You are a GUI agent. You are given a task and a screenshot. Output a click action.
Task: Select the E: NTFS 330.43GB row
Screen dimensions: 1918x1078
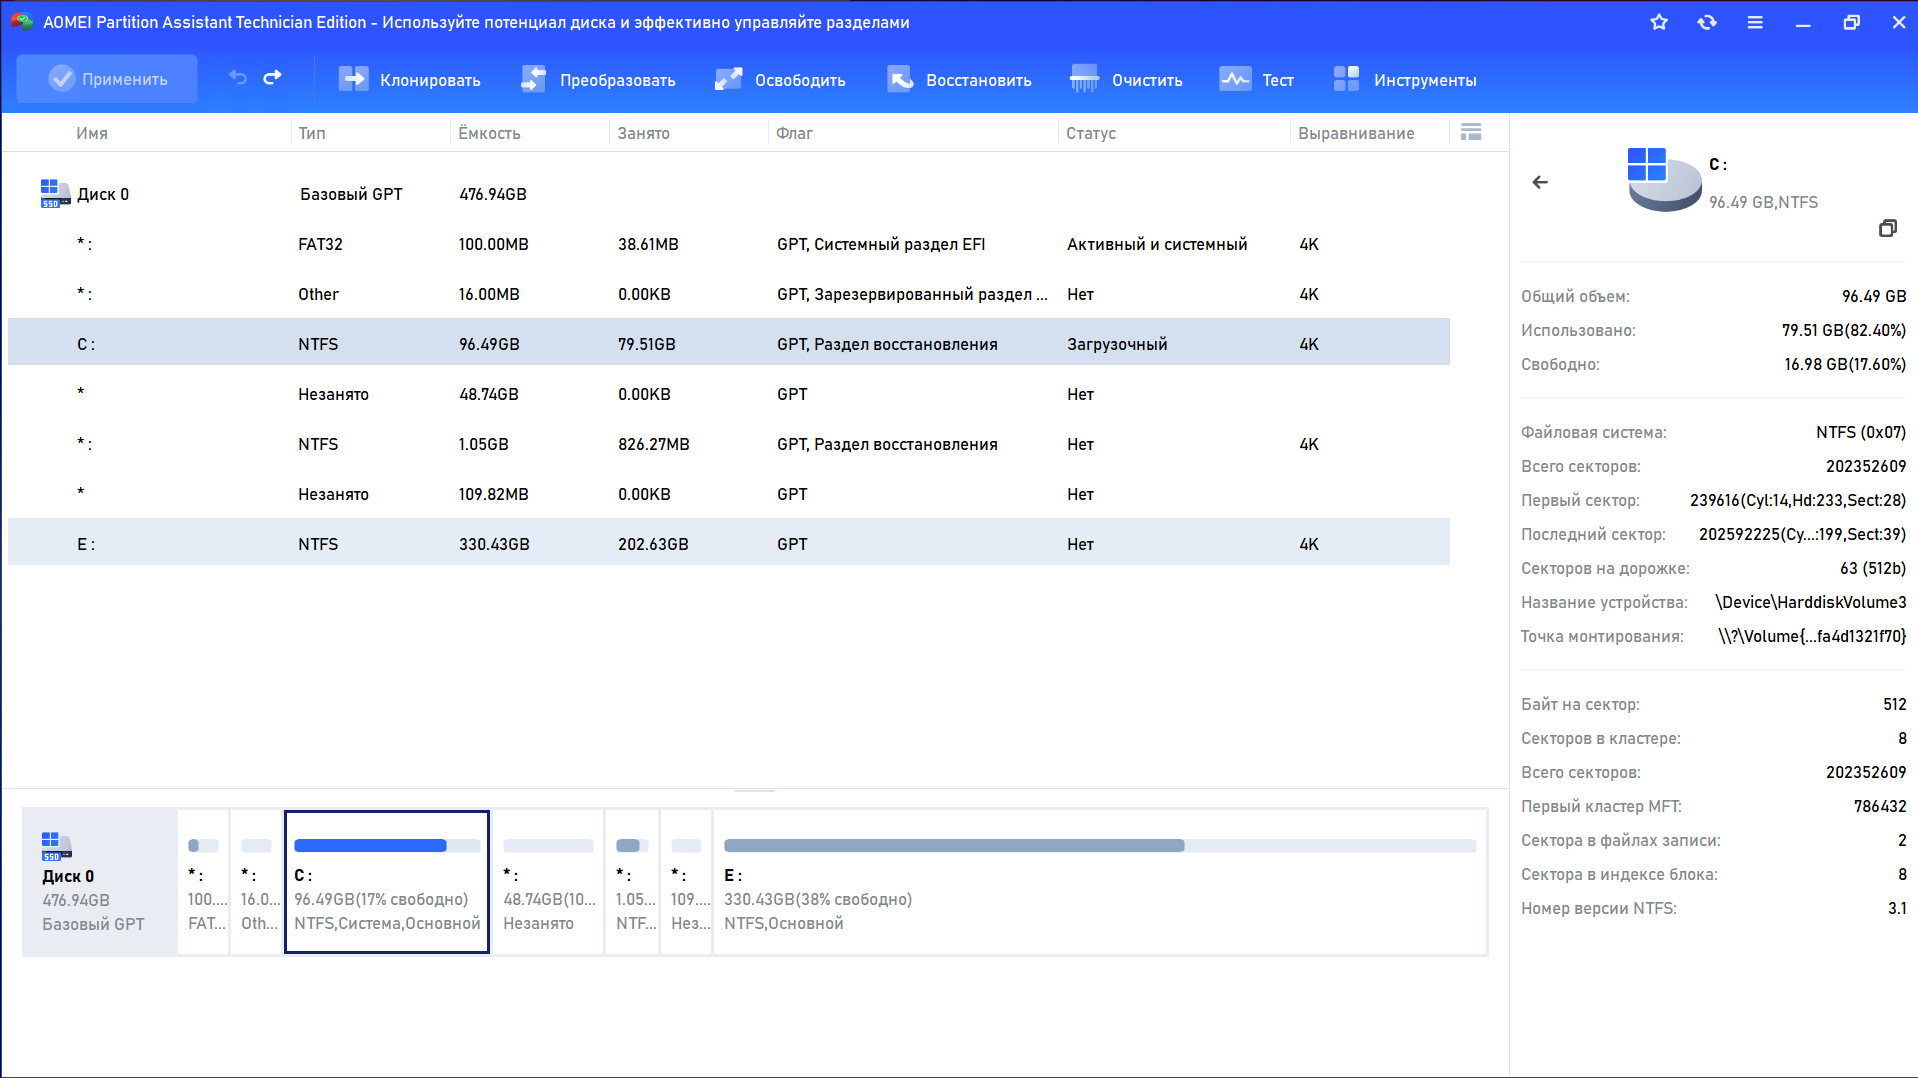(x=729, y=543)
